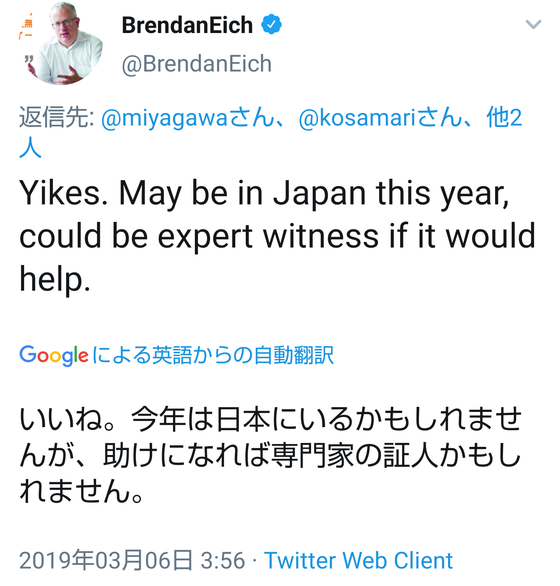Click the blue verified badge
Viewport: 560px width, 586px height.
coord(271,25)
